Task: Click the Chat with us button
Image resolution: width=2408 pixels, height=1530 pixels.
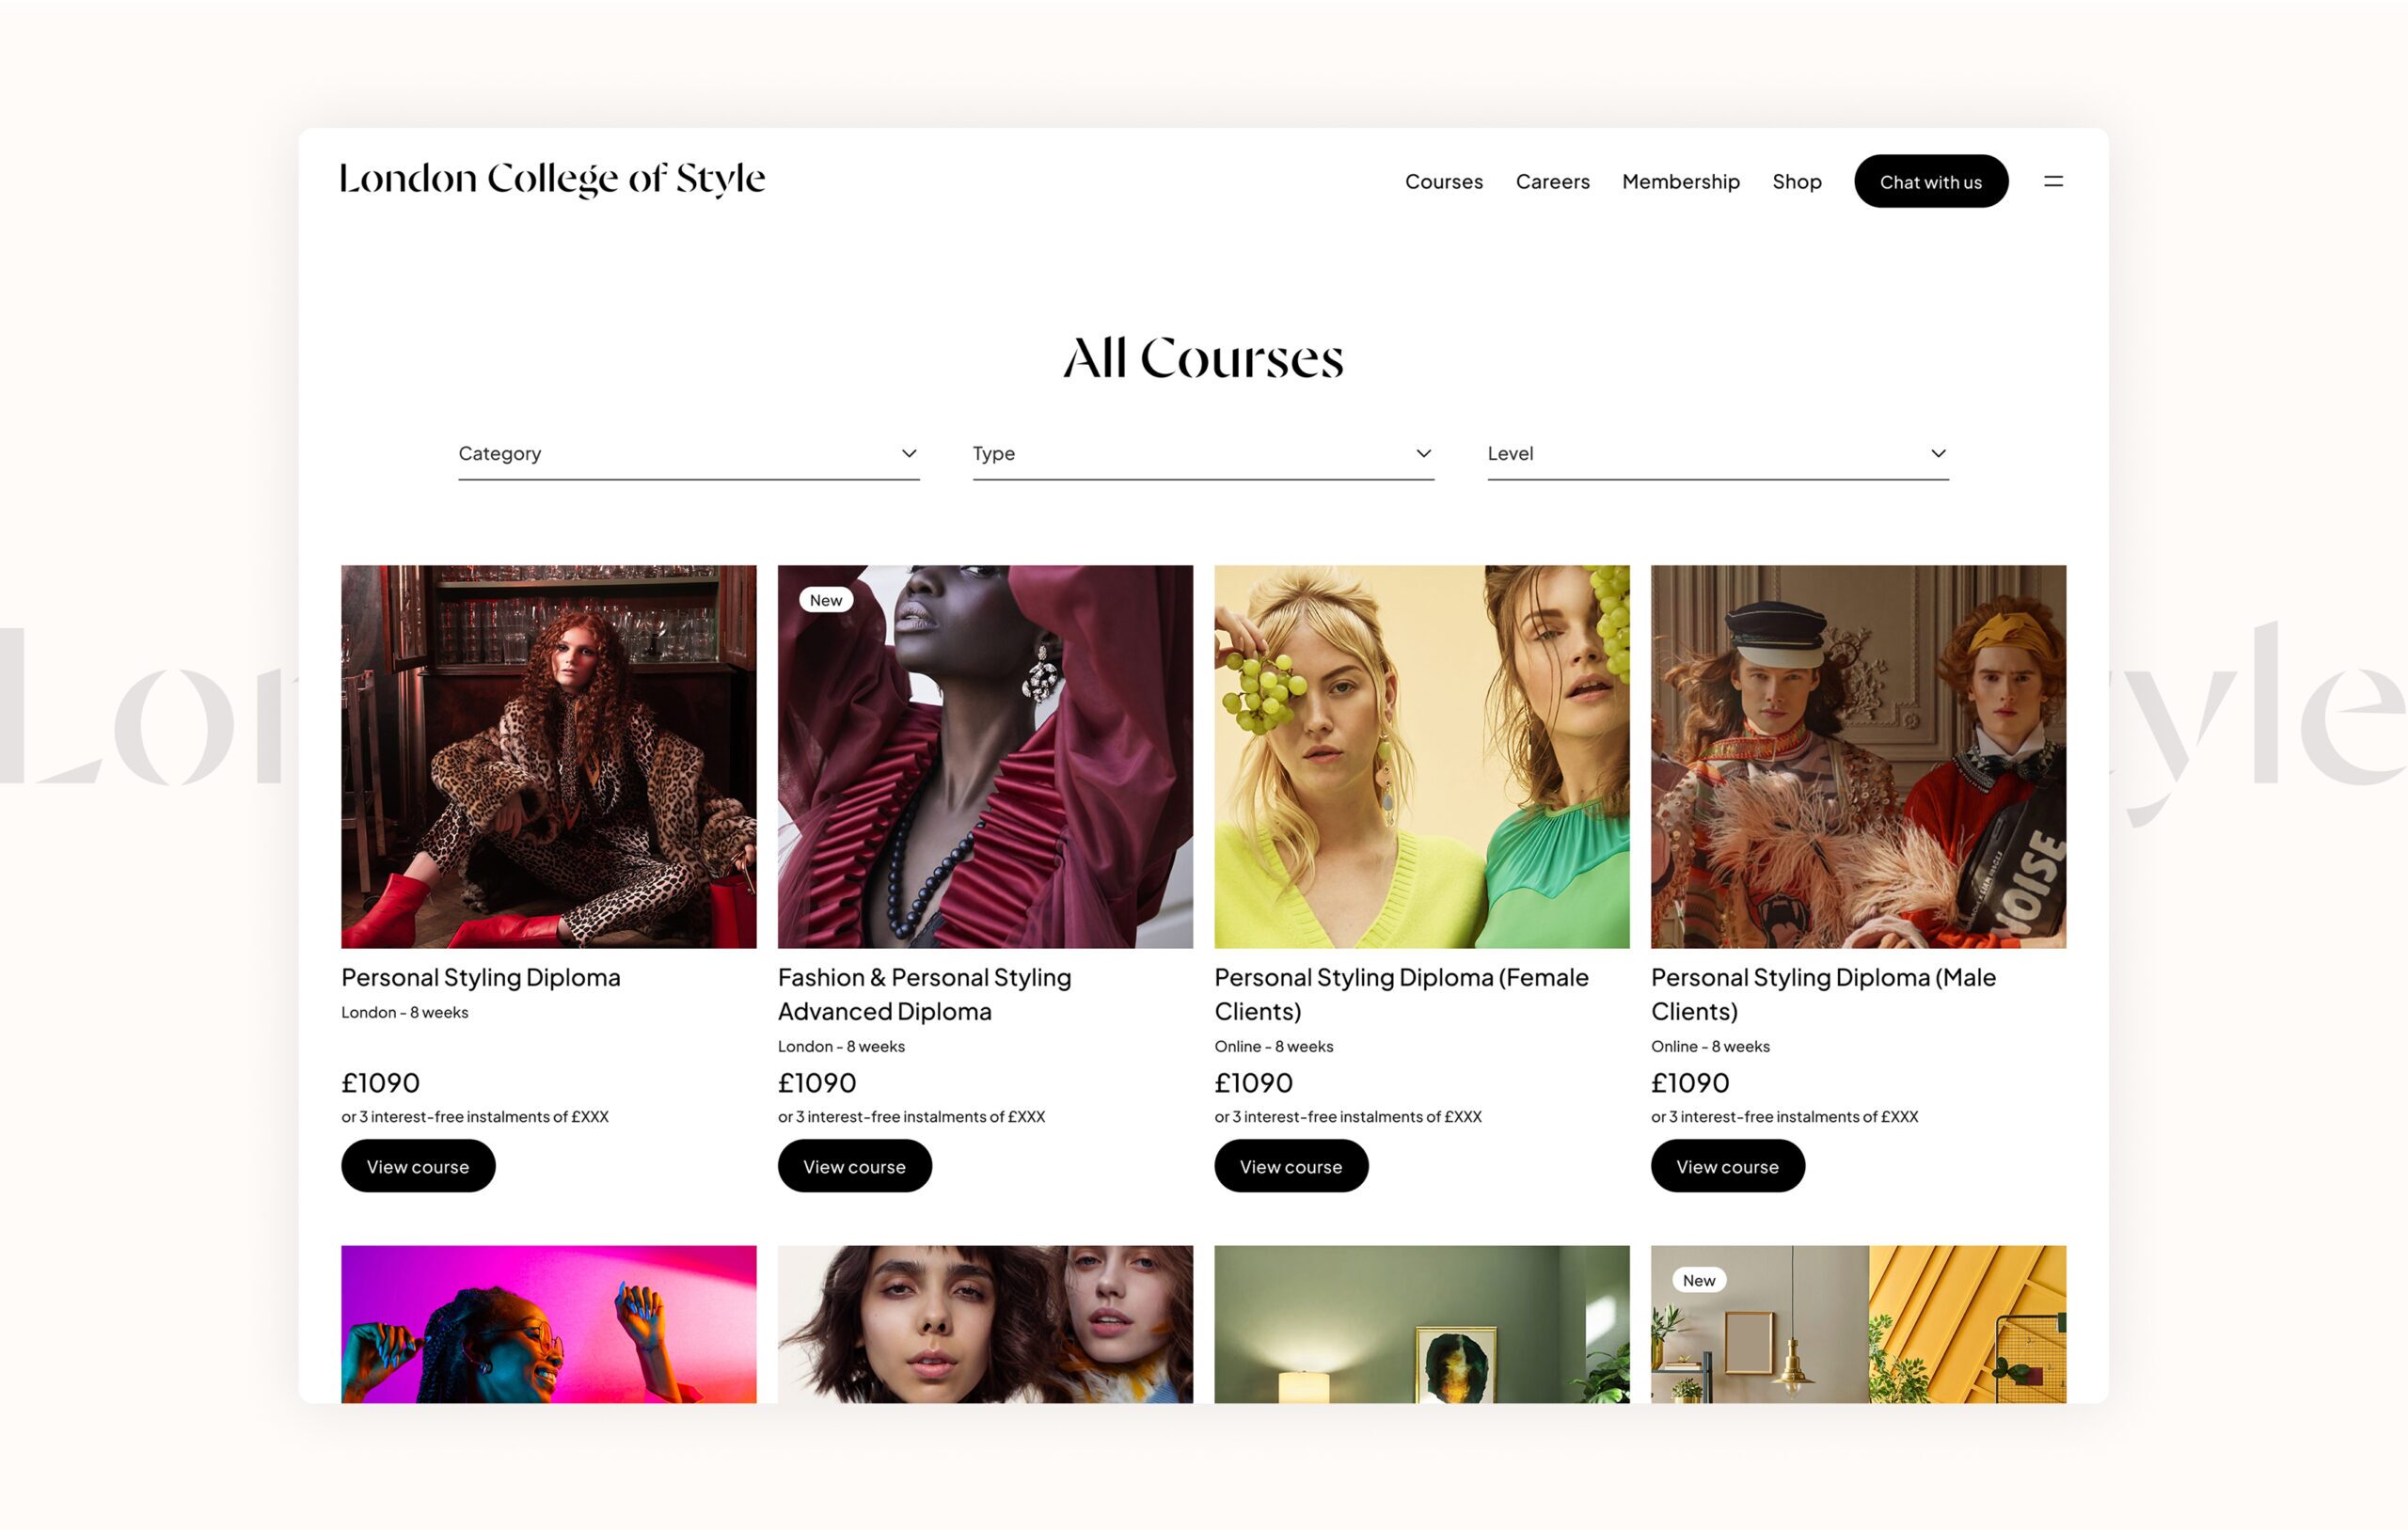Action: tap(1931, 181)
